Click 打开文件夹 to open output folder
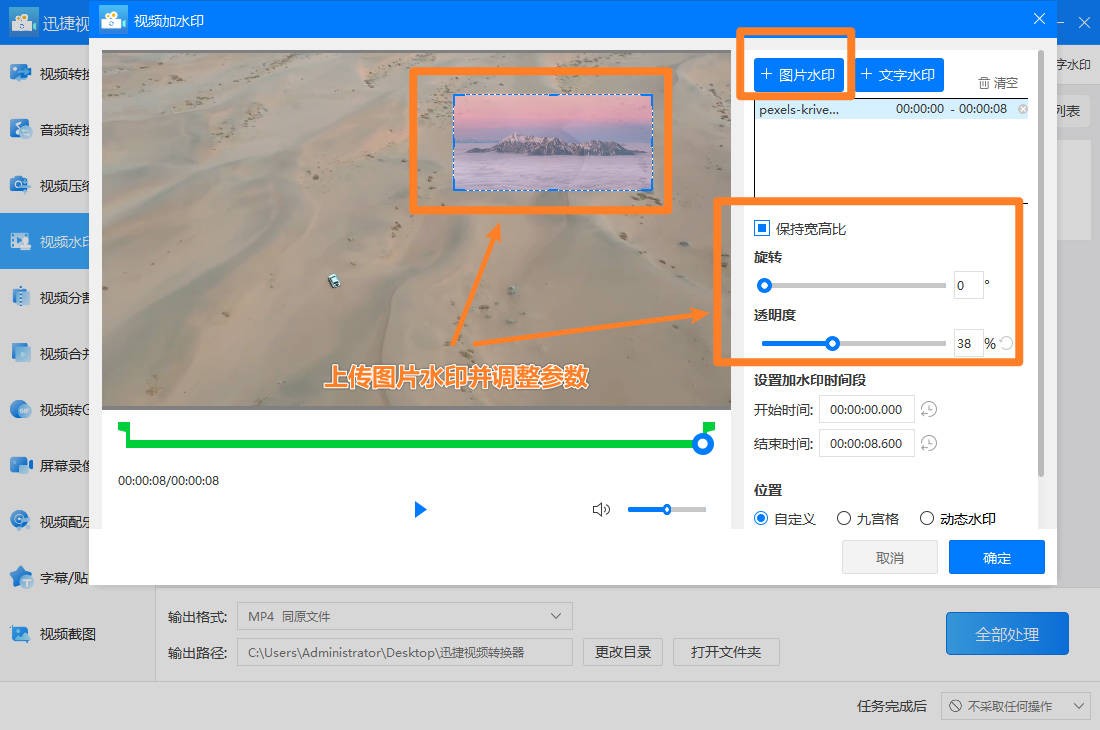The width and height of the screenshot is (1100, 730). click(x=726, y=652)
